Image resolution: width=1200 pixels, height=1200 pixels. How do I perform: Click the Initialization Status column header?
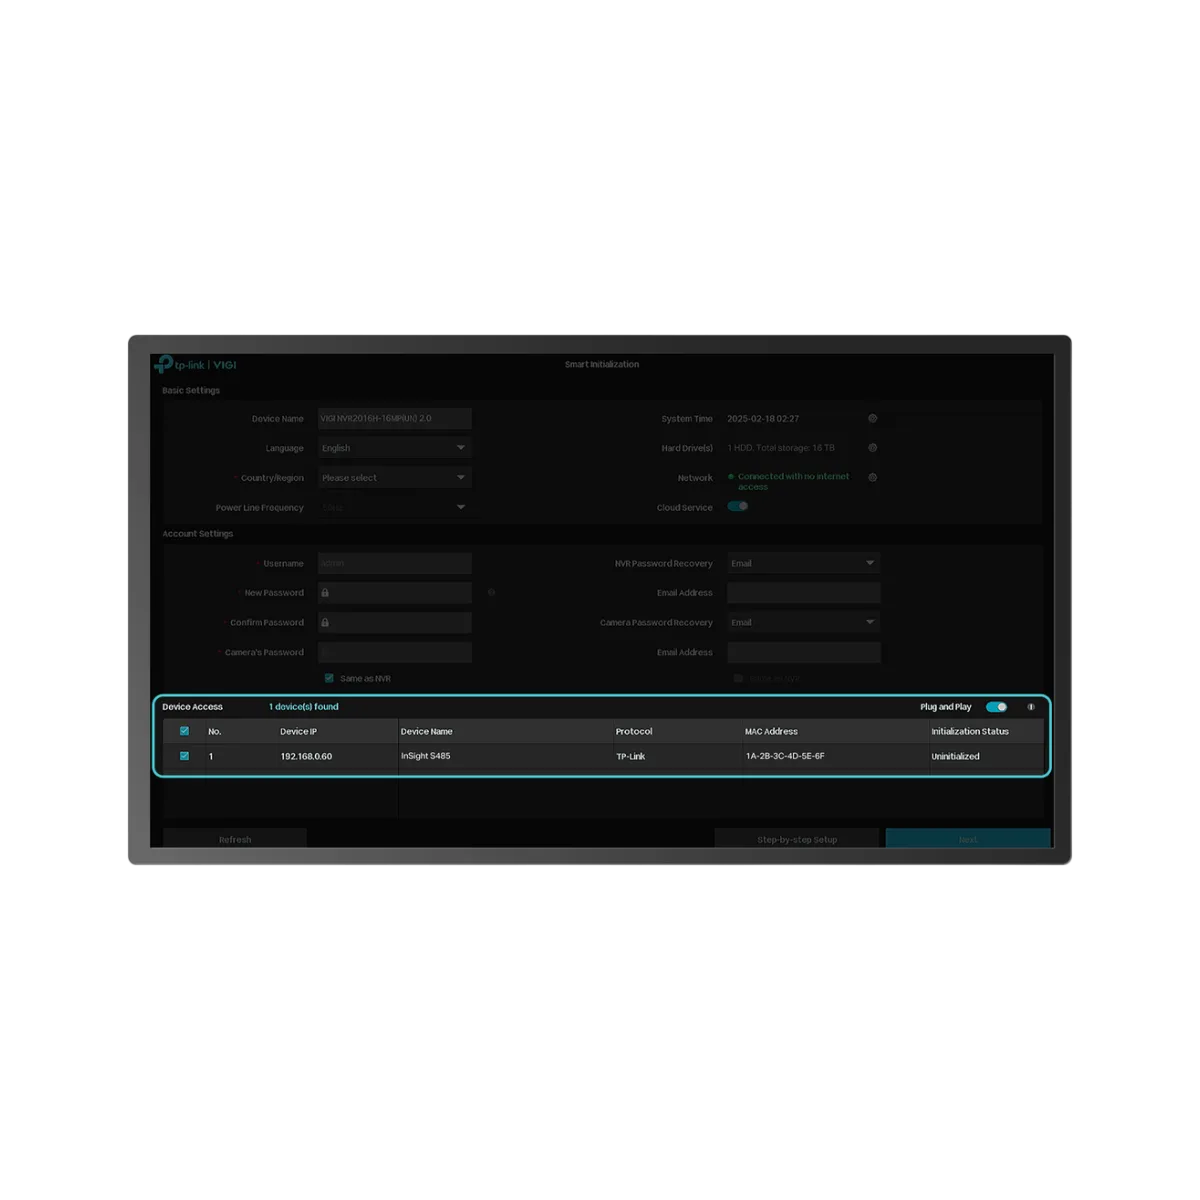[x=970, y=731]
